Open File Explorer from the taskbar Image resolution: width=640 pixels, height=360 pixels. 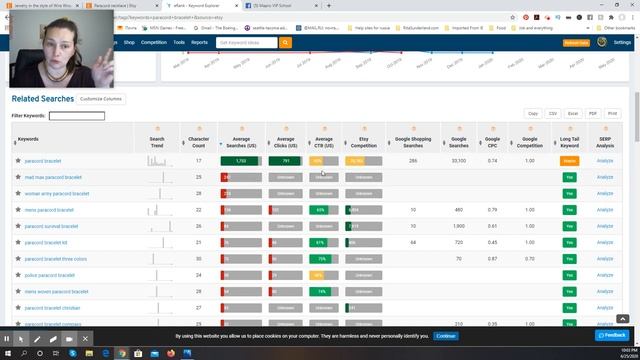click(89, 353)
